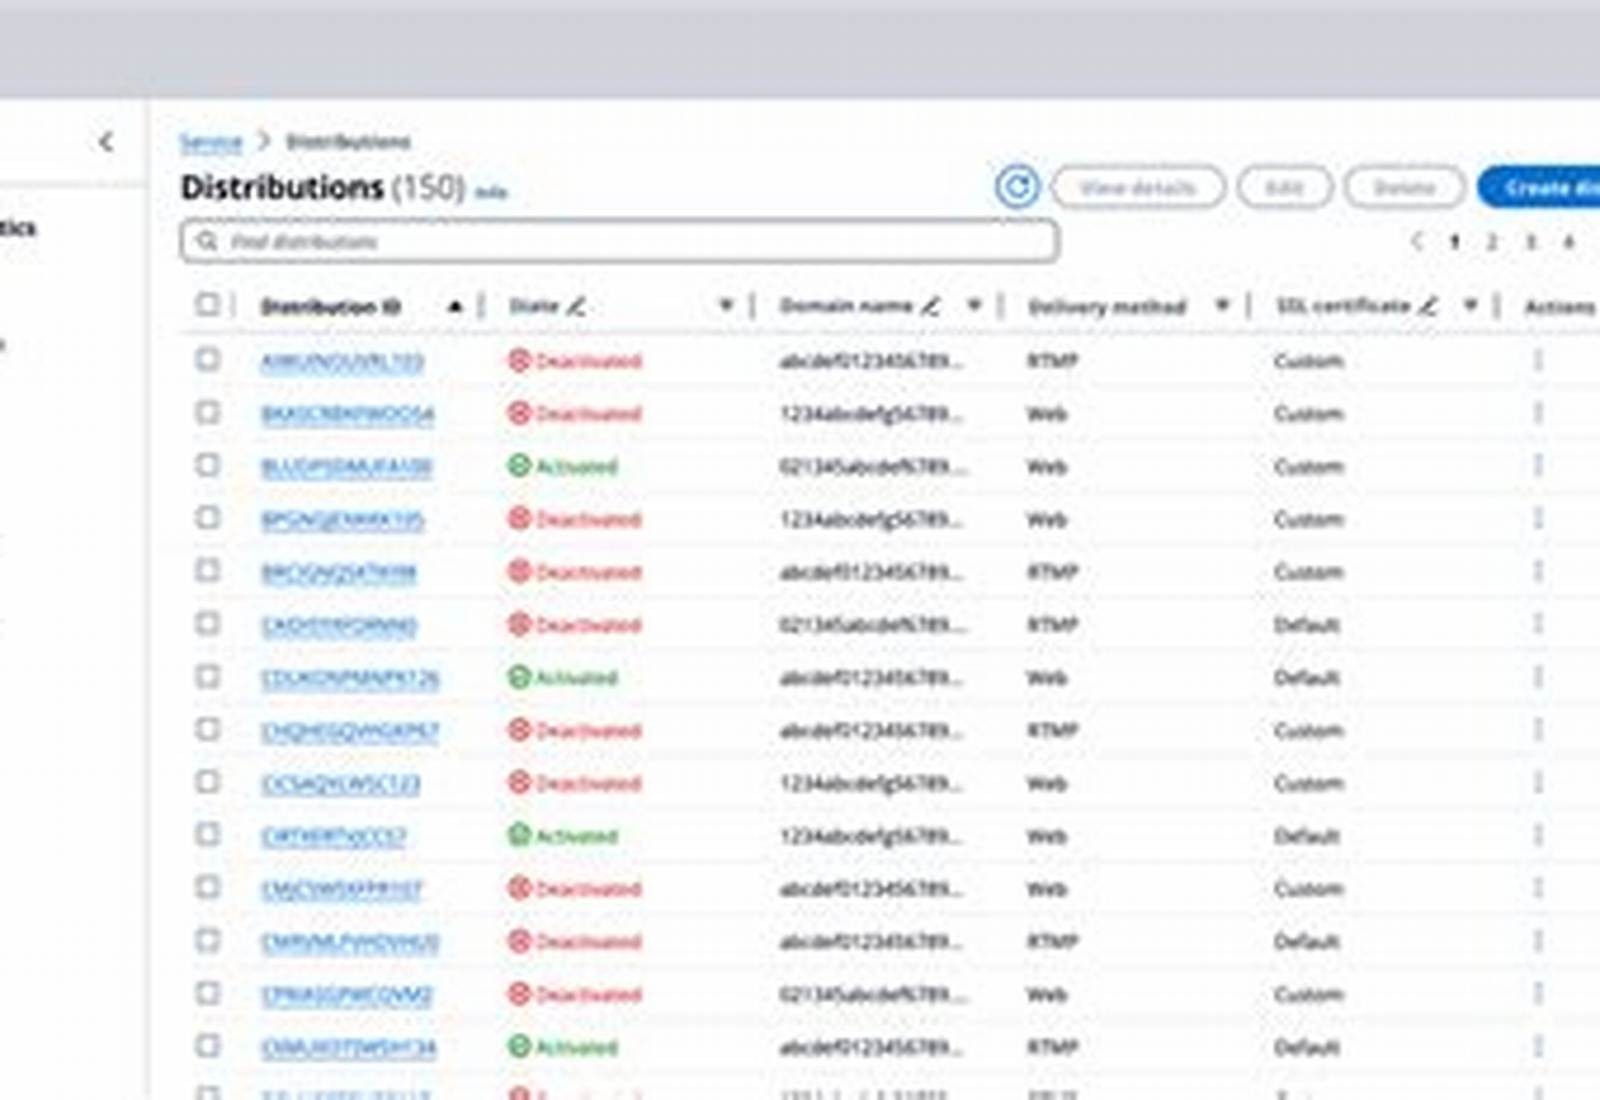Select the thirteenth row's checkbox
Screen dimensions: 1600x1100
click(x=207, y=992)
